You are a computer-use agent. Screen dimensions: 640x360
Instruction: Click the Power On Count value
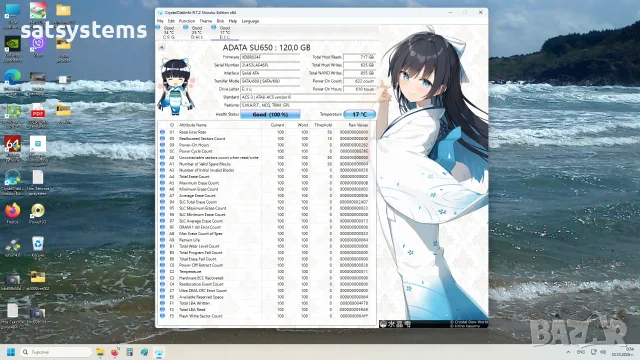tap(359, 81)
